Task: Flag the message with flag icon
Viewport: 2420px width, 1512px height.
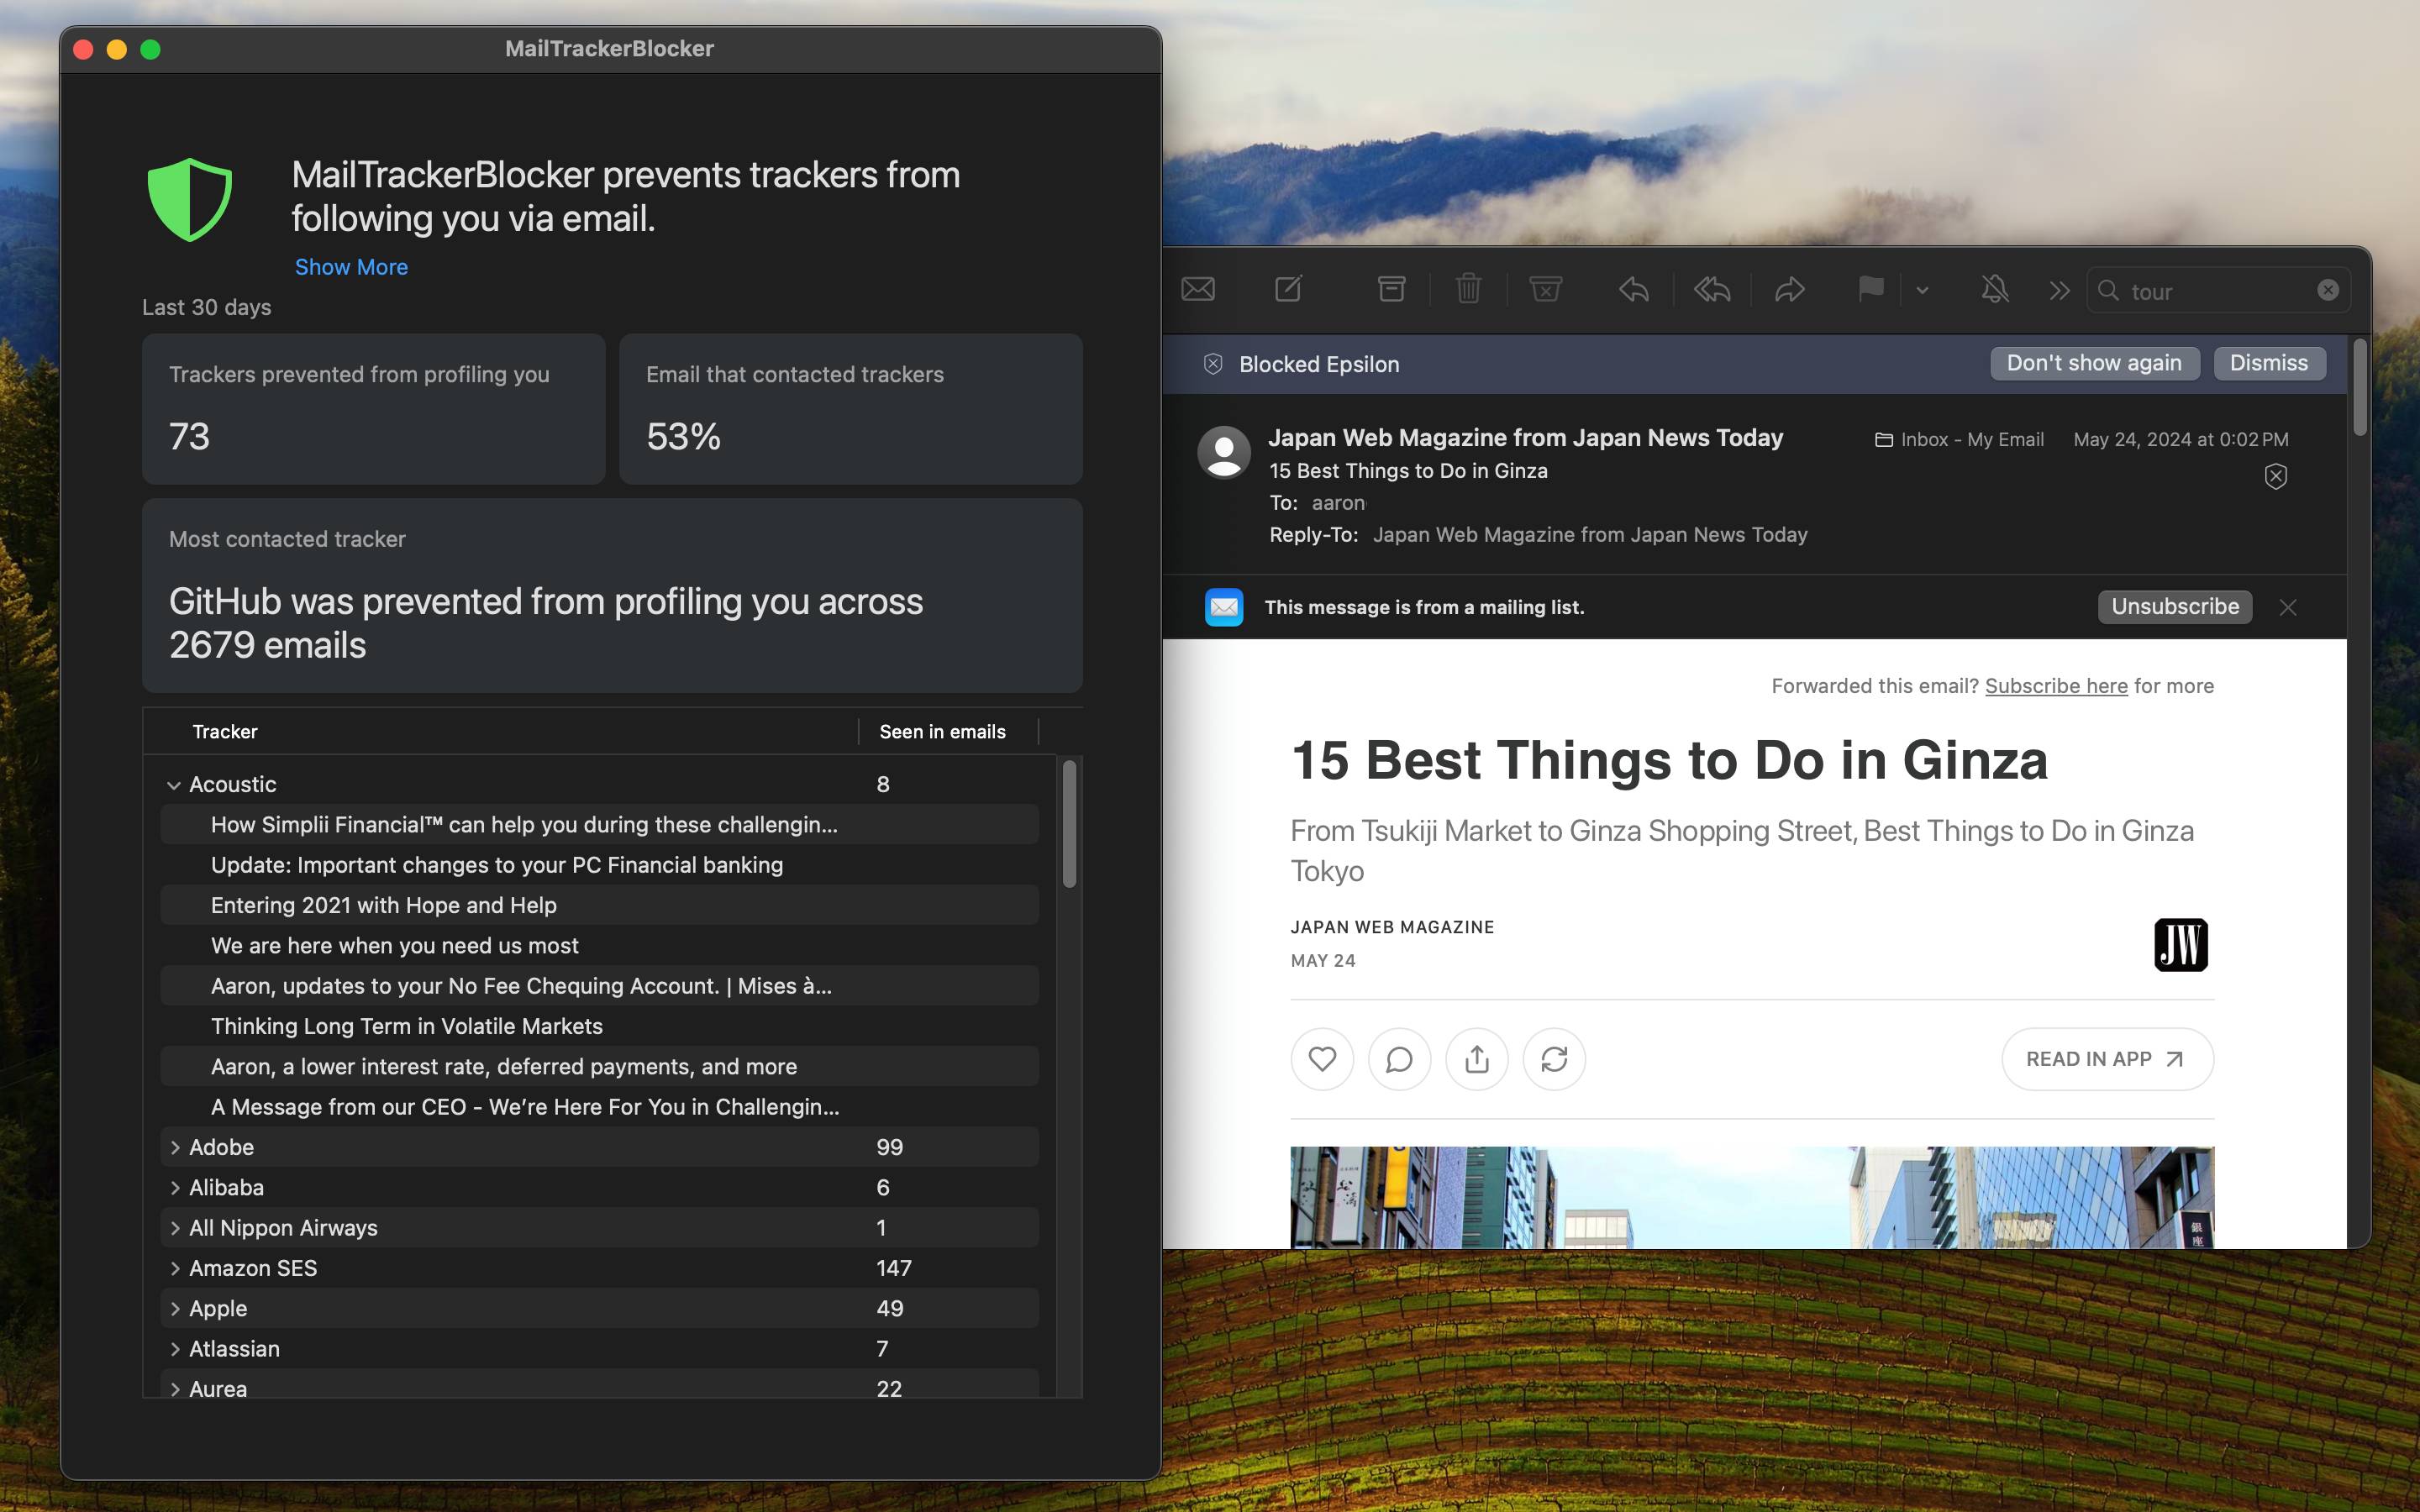Action: pos(1870,290)
